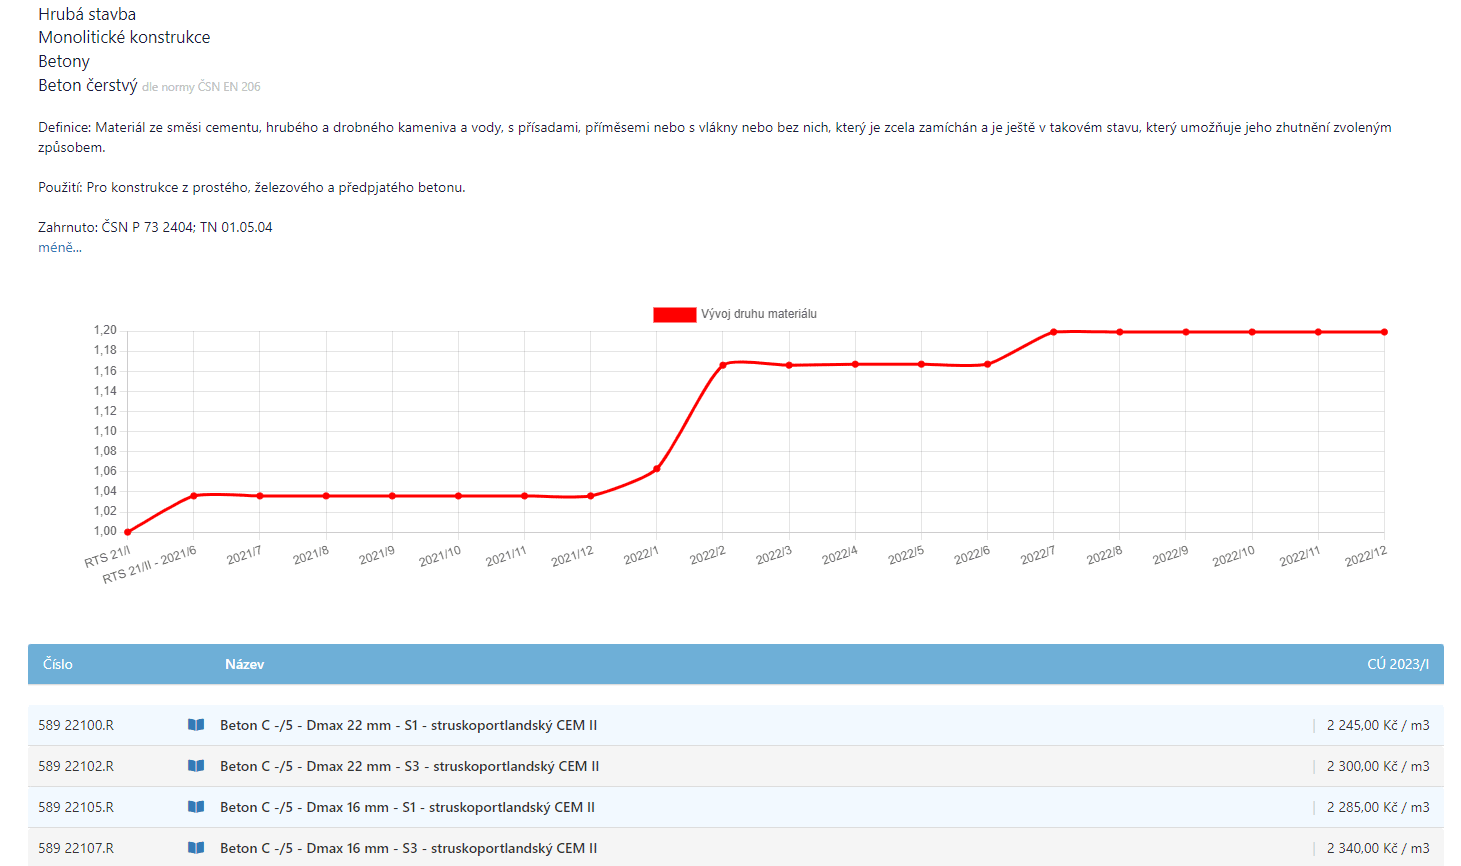Open Beton Dmax 22 mm S1 item
The height and width of the screenshot is (866, 1461).
click(x=408, y=725)
